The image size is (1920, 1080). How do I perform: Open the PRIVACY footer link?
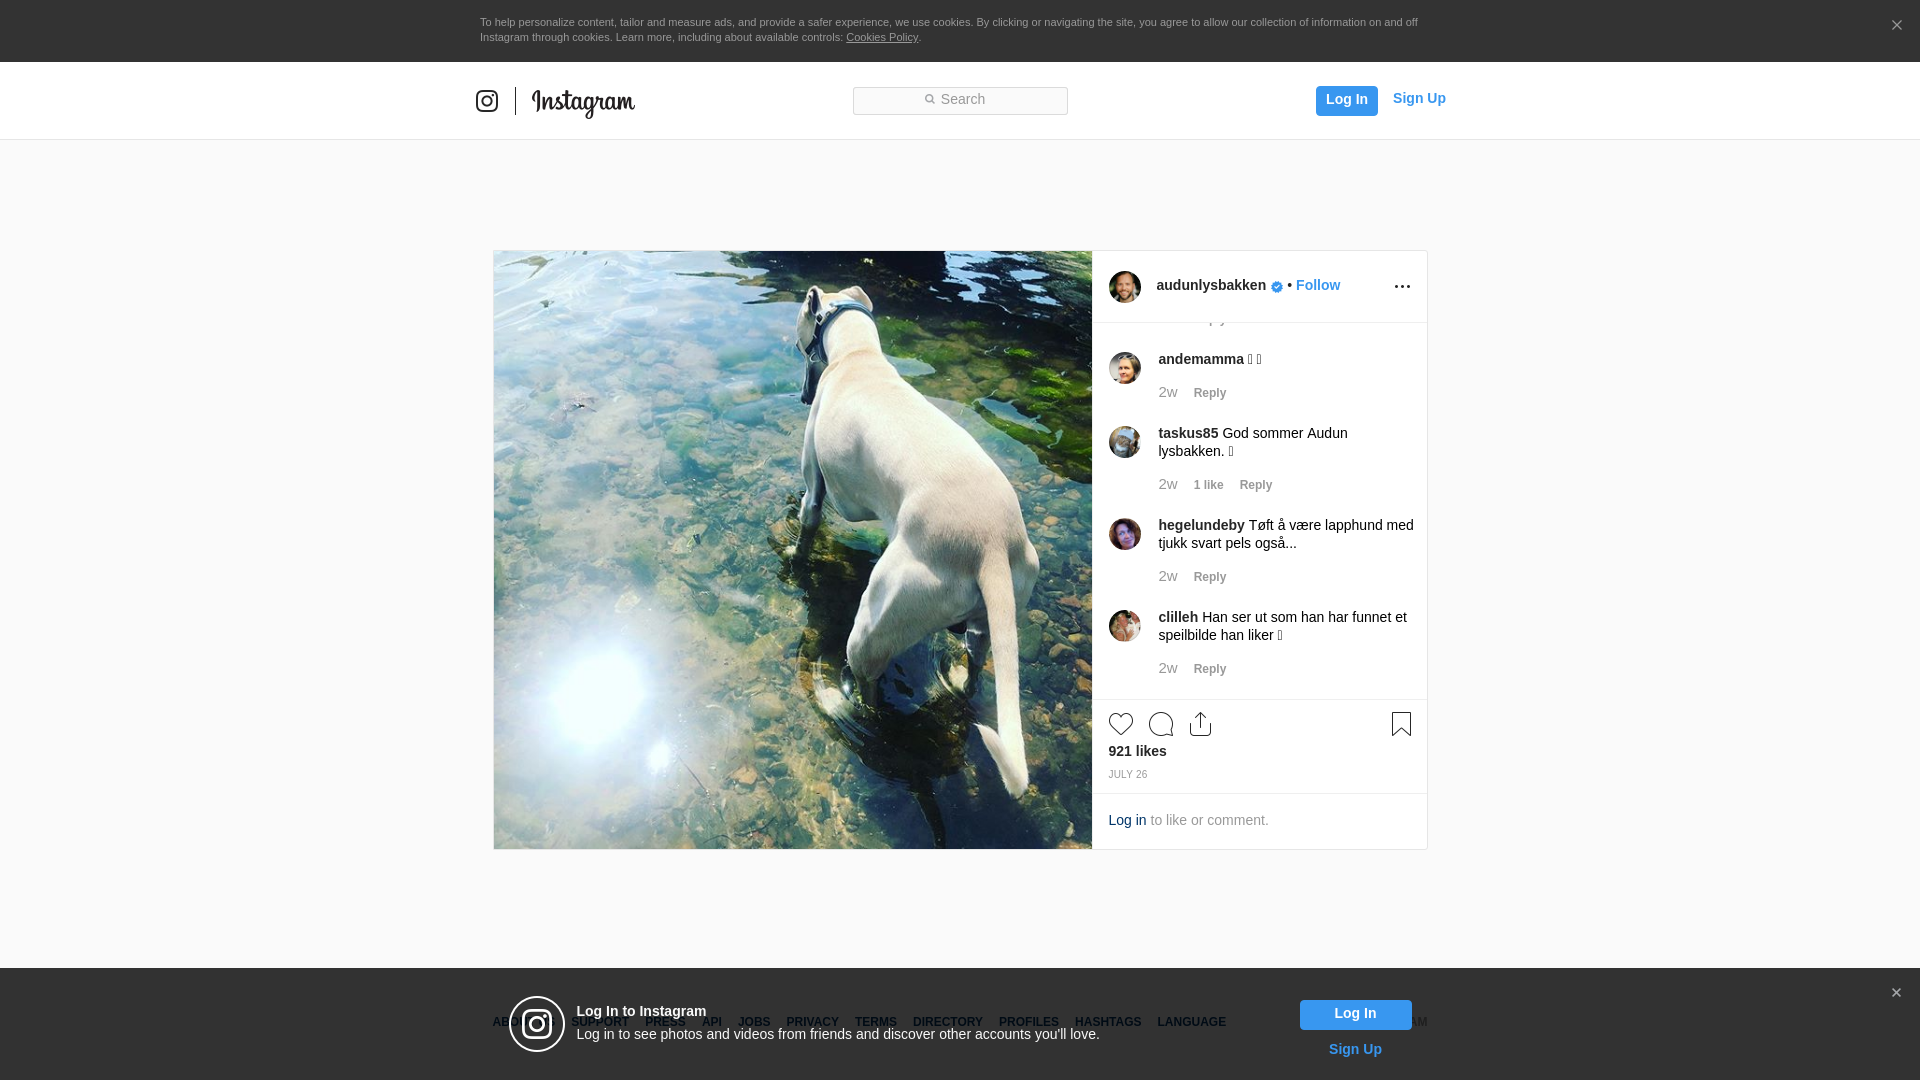[x=812, y=1022]
